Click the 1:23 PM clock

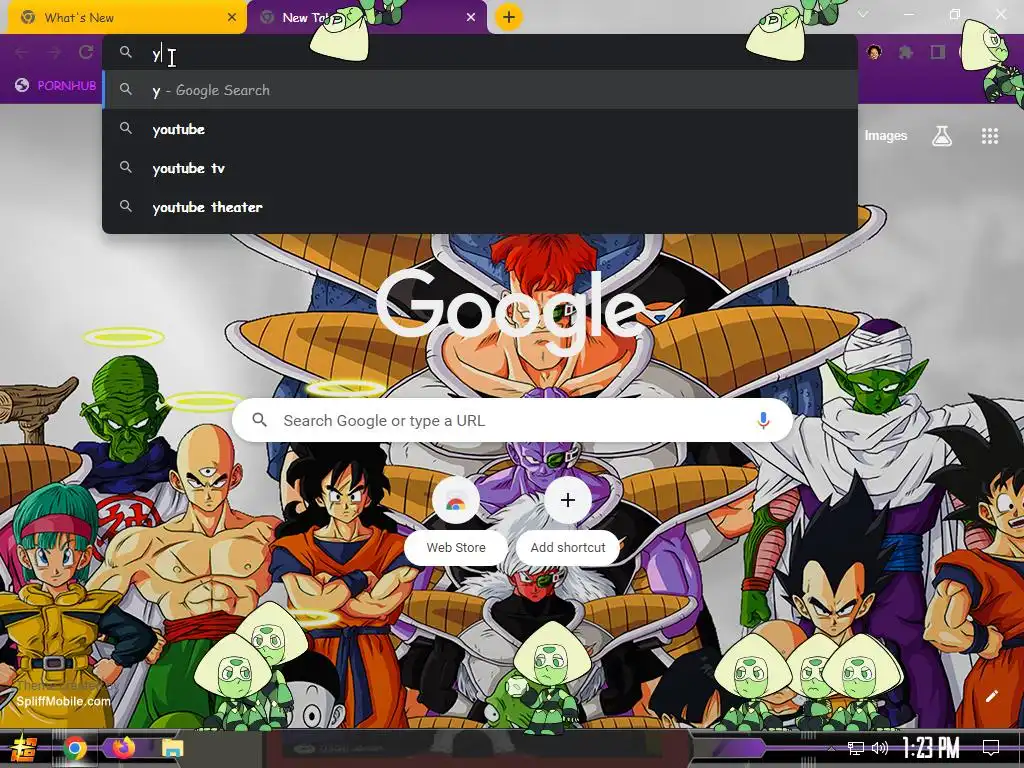931,747
